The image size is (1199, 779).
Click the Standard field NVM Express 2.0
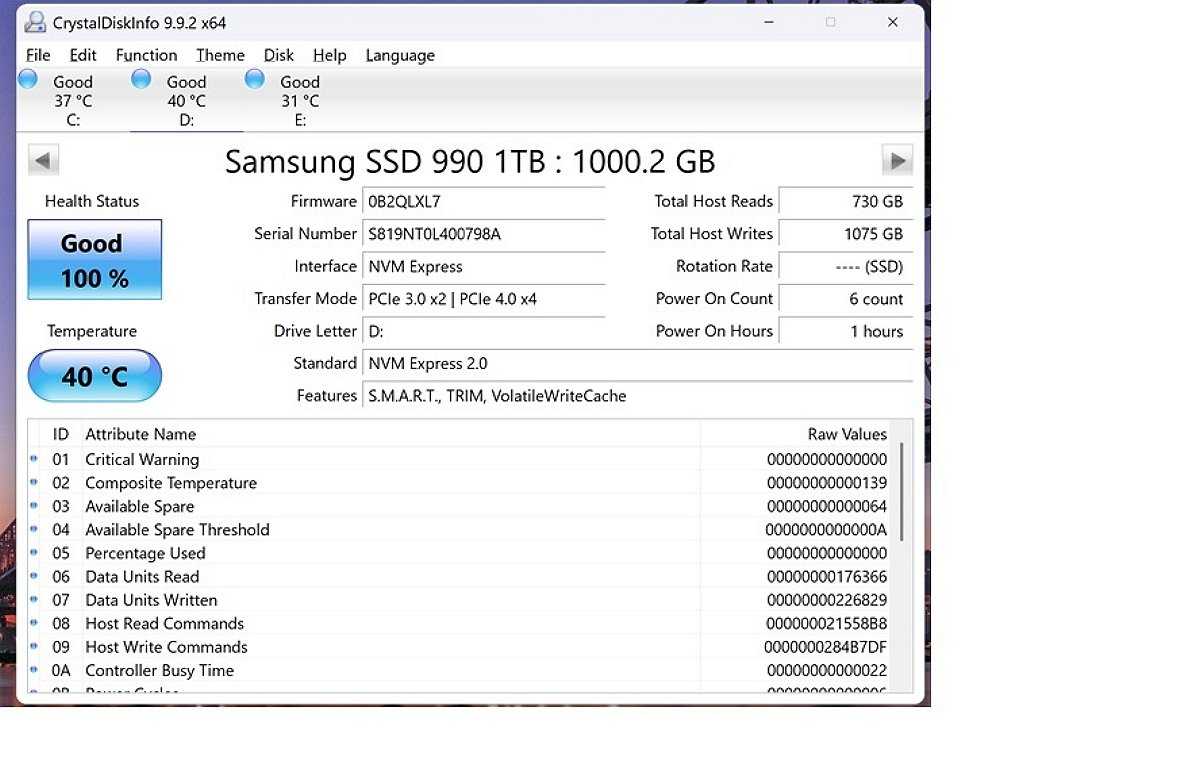pos(638,364)
